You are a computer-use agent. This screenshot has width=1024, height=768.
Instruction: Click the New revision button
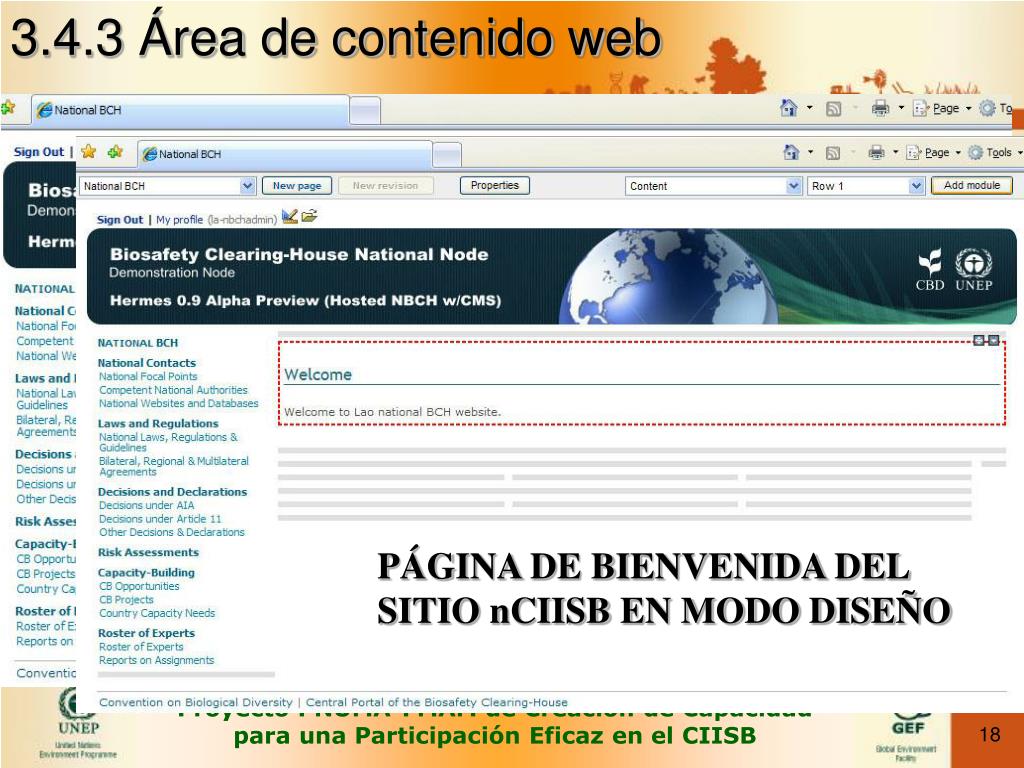pyautogui.click(x=385, y=185)
